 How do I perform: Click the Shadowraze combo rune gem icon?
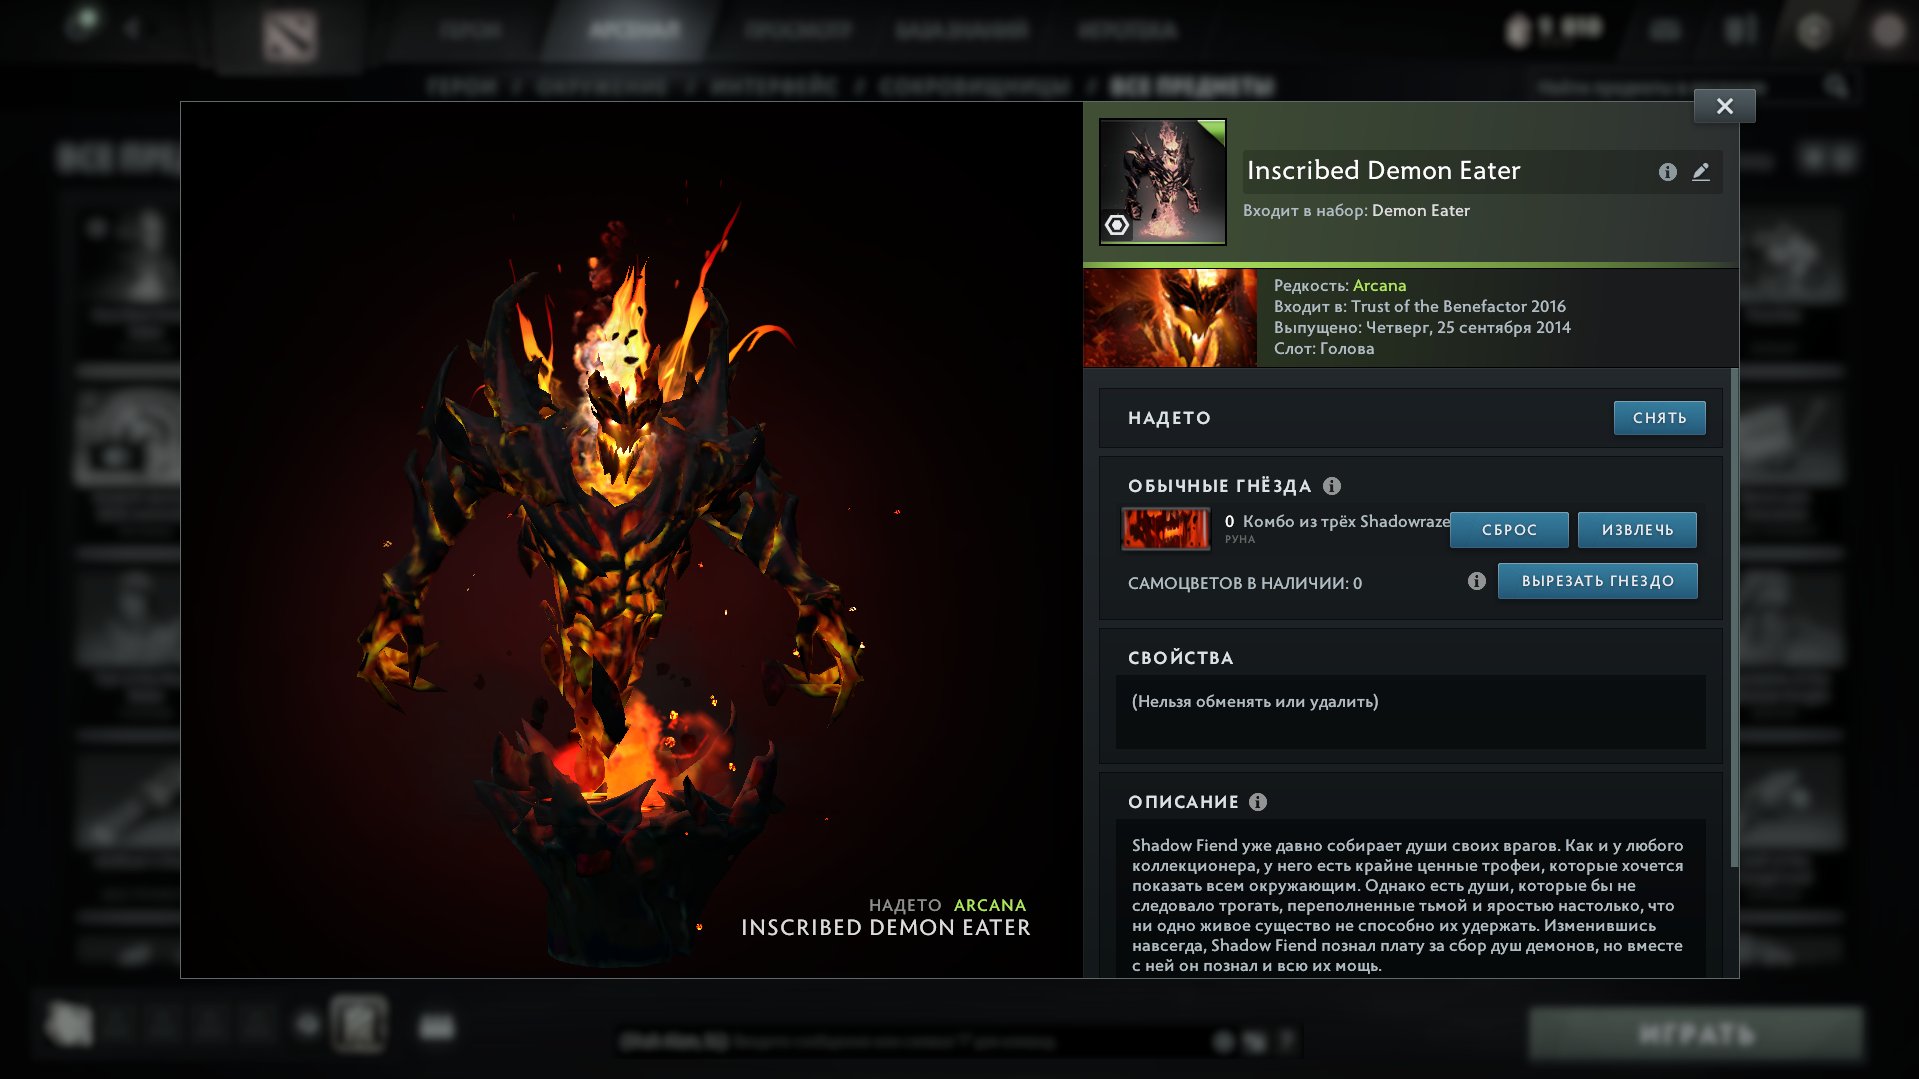[1165, 529]
